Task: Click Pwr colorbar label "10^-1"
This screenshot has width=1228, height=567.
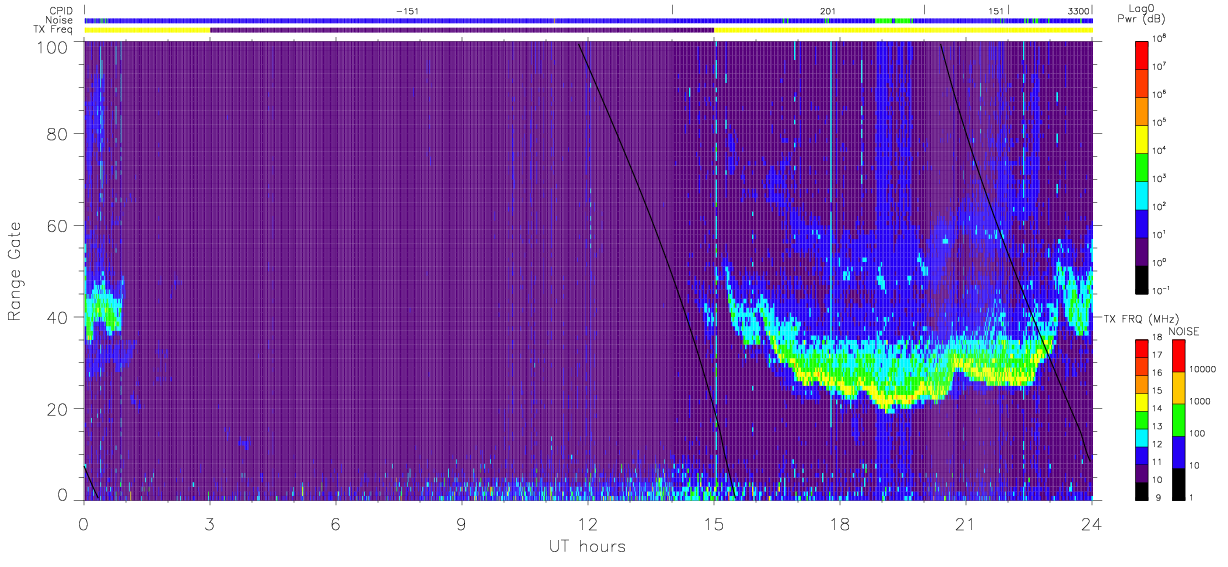Action: point(1163,289)
